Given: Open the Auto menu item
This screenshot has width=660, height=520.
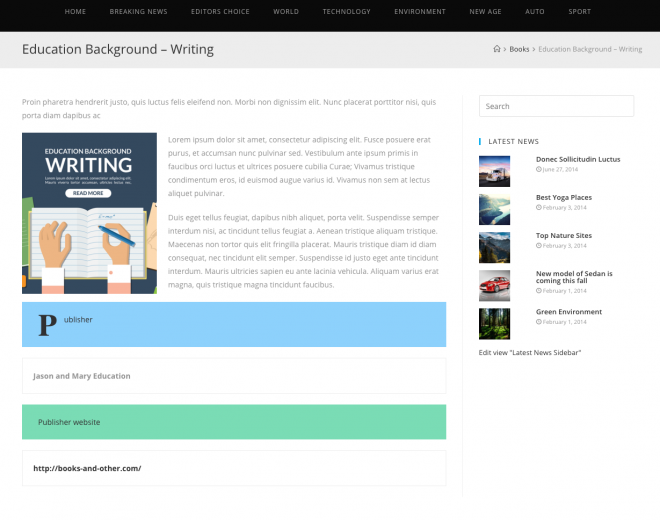Looking at the screenshot, I should pyautogui.click(x=535, y=12).
